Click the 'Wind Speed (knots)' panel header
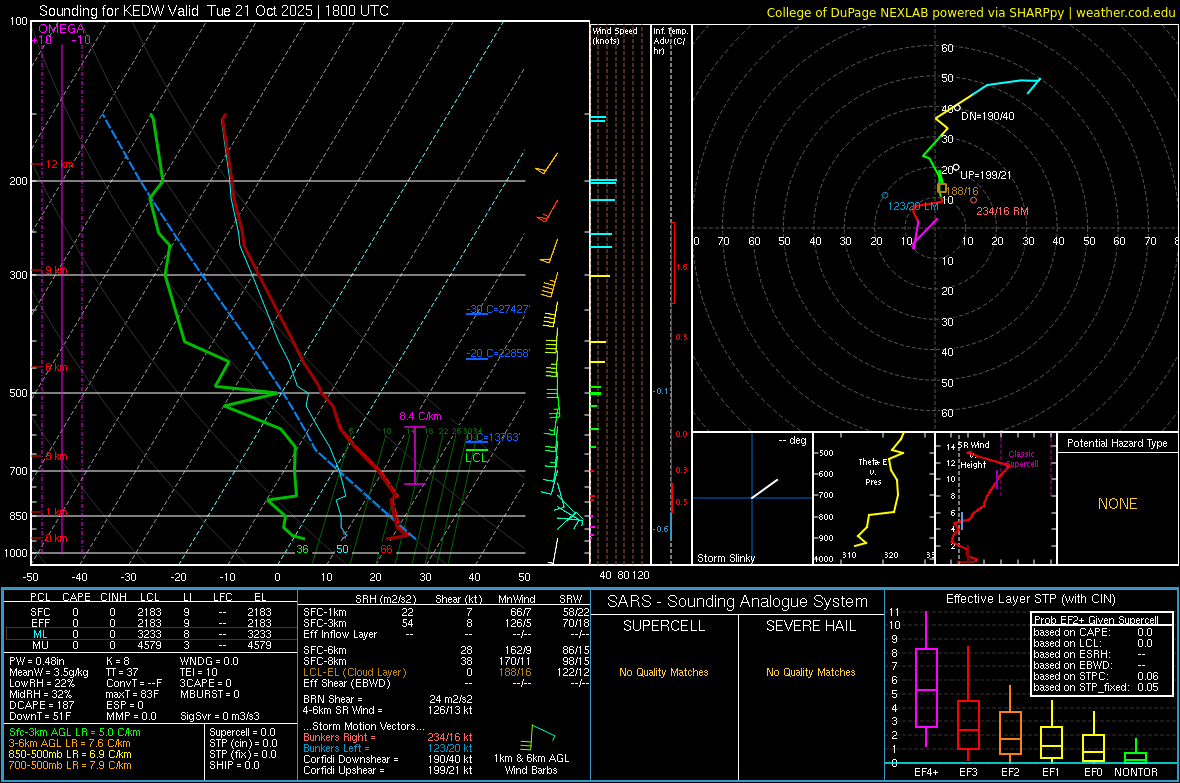 (615, 35)
